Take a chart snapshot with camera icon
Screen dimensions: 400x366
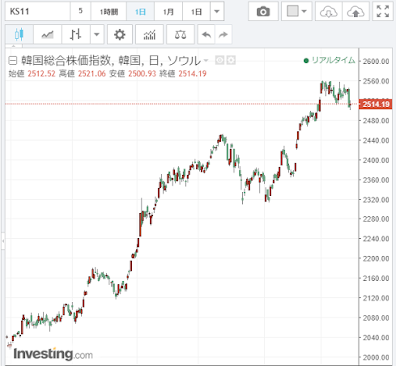pyautogui.click(x=263, y=12)
